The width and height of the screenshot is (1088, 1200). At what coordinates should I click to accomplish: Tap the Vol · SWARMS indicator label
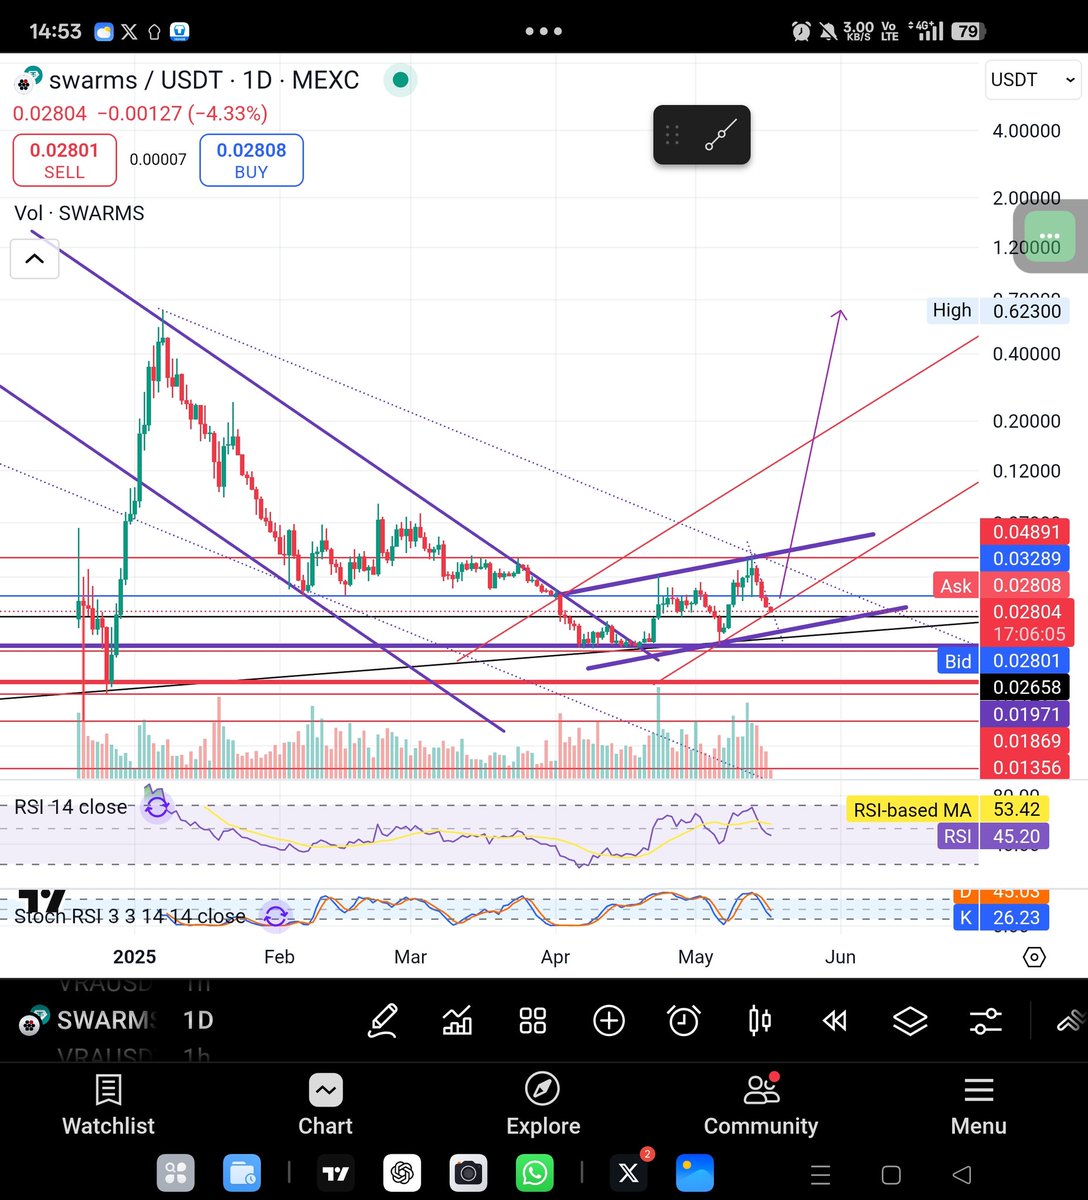(x=79, y=213)
